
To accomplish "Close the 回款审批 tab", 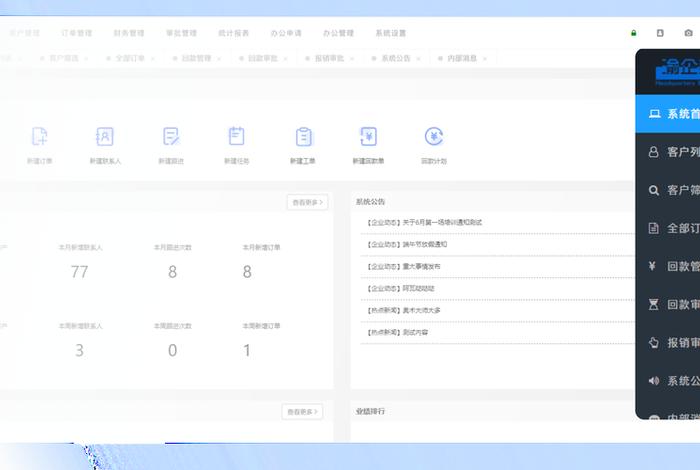I will (285, 59).
